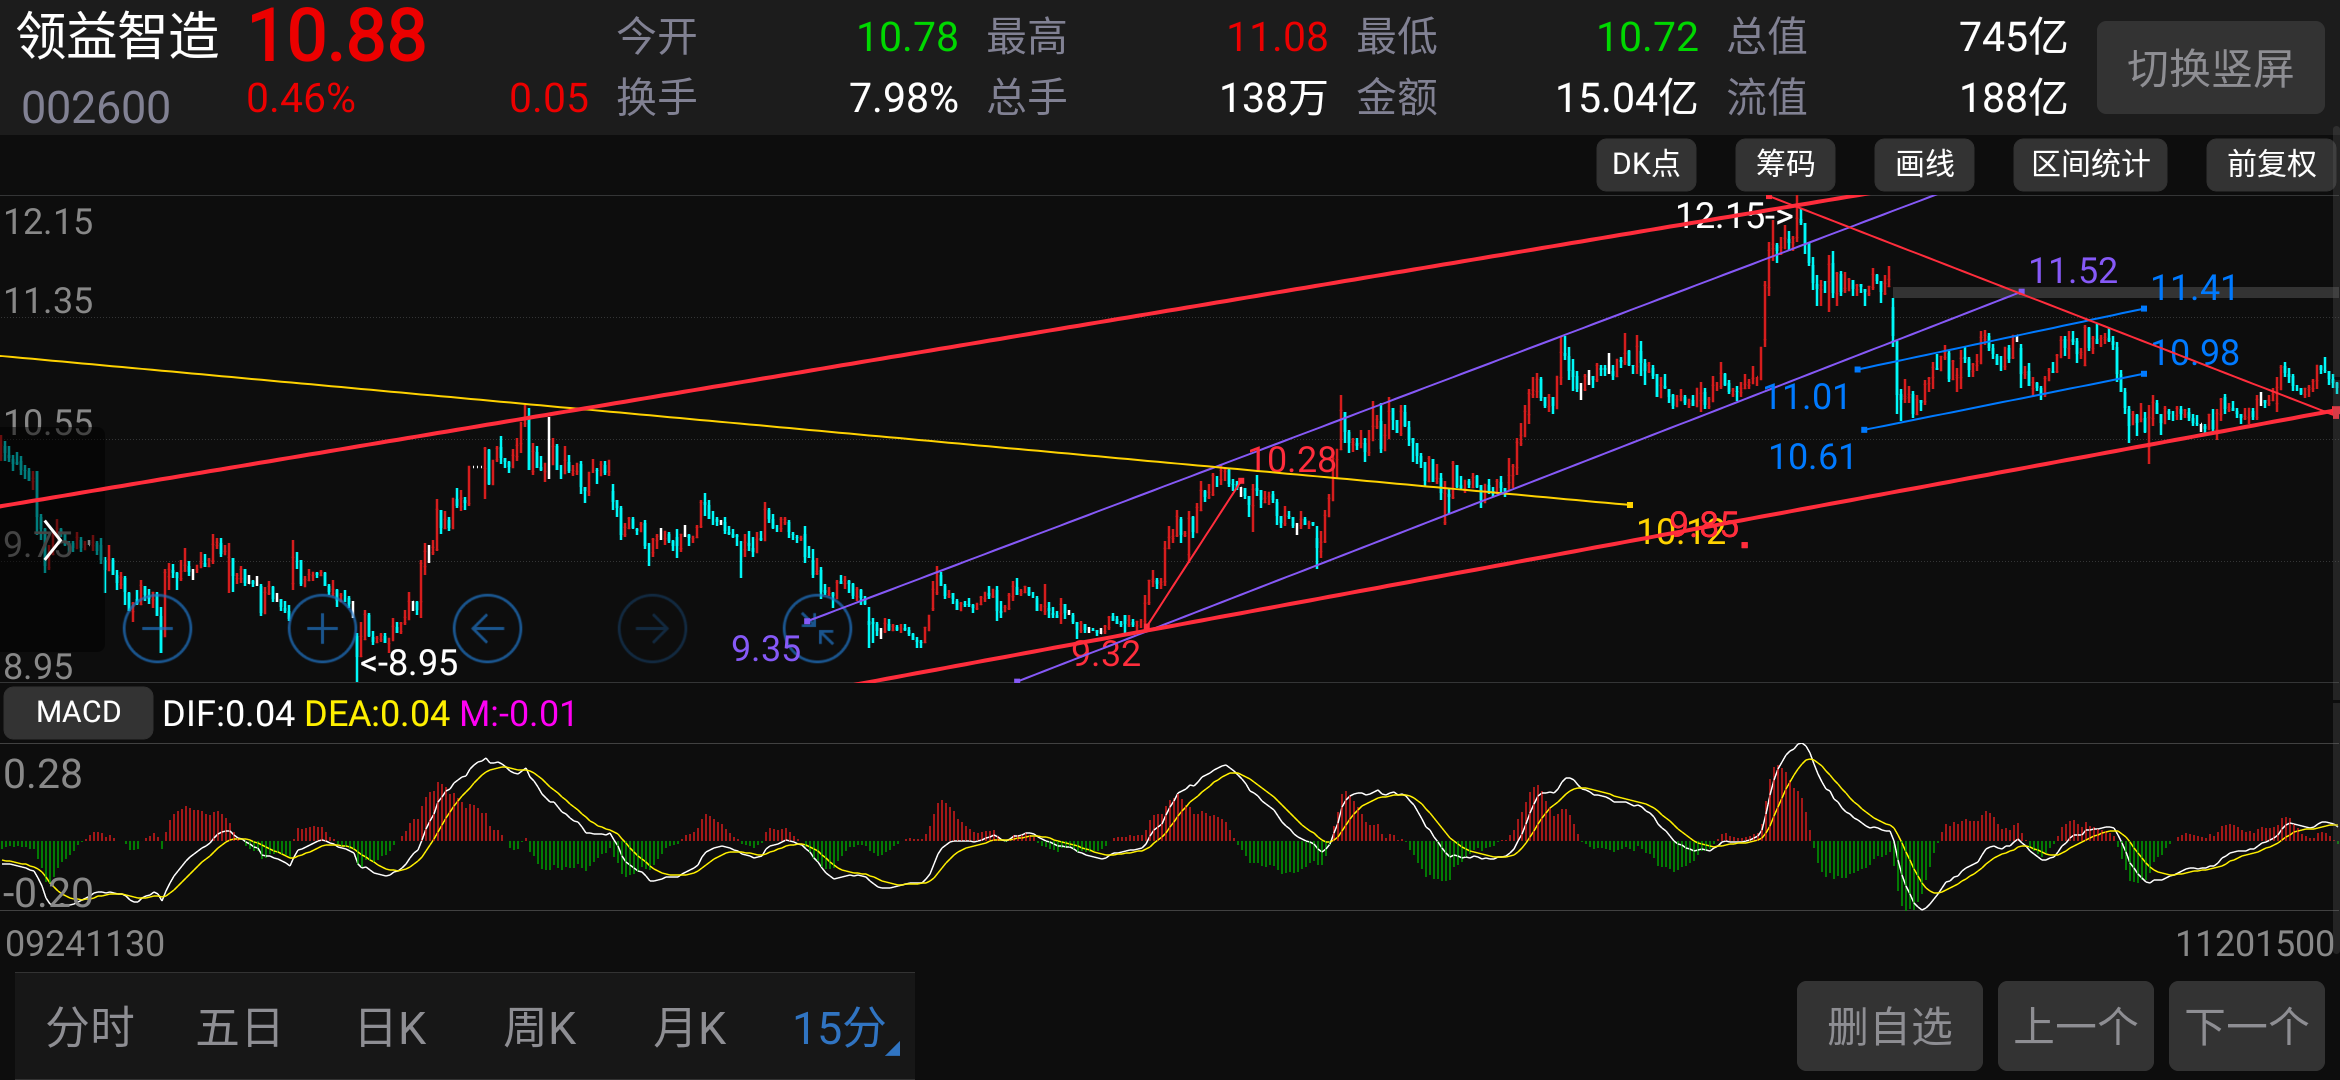The width and height of the screenshot is (2340, 1080).
Task: Tap the end date label 11201500
Action: click(2255, 943)
